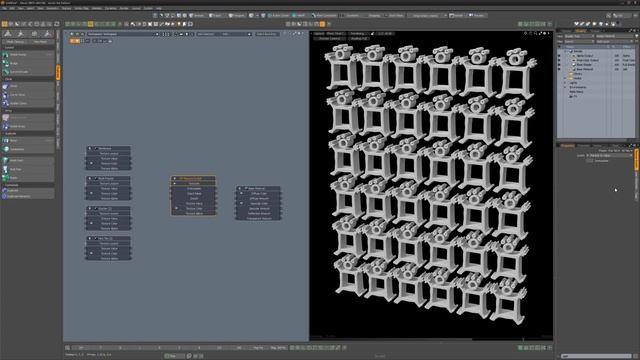Screen dimensions: 640x360
Task: Click the timeline frame slider
Action: click(161, 348)
